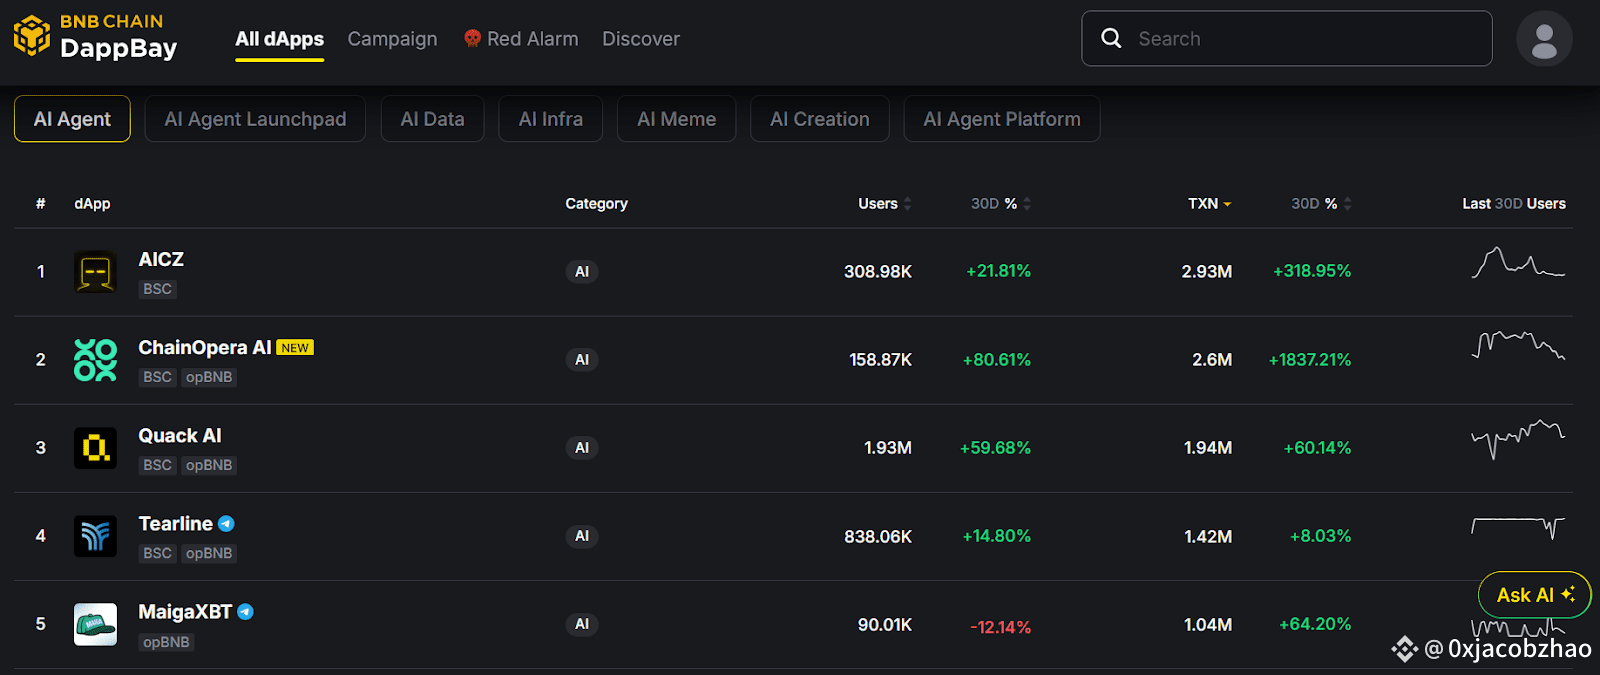This screenshot has width=1600, height=675.
Task: Select the AI Meme filter chip
Action: tap(676, 119)
